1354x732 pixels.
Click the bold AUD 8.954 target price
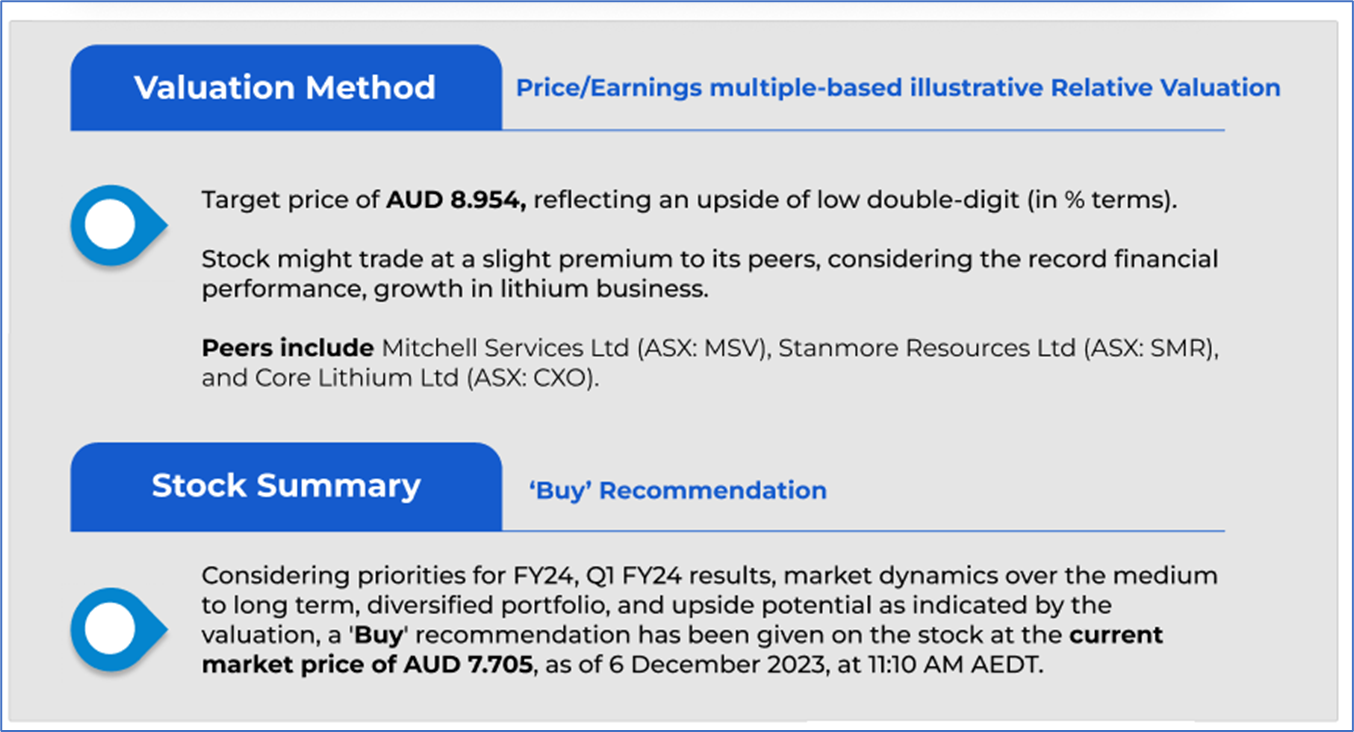[459, 199]
